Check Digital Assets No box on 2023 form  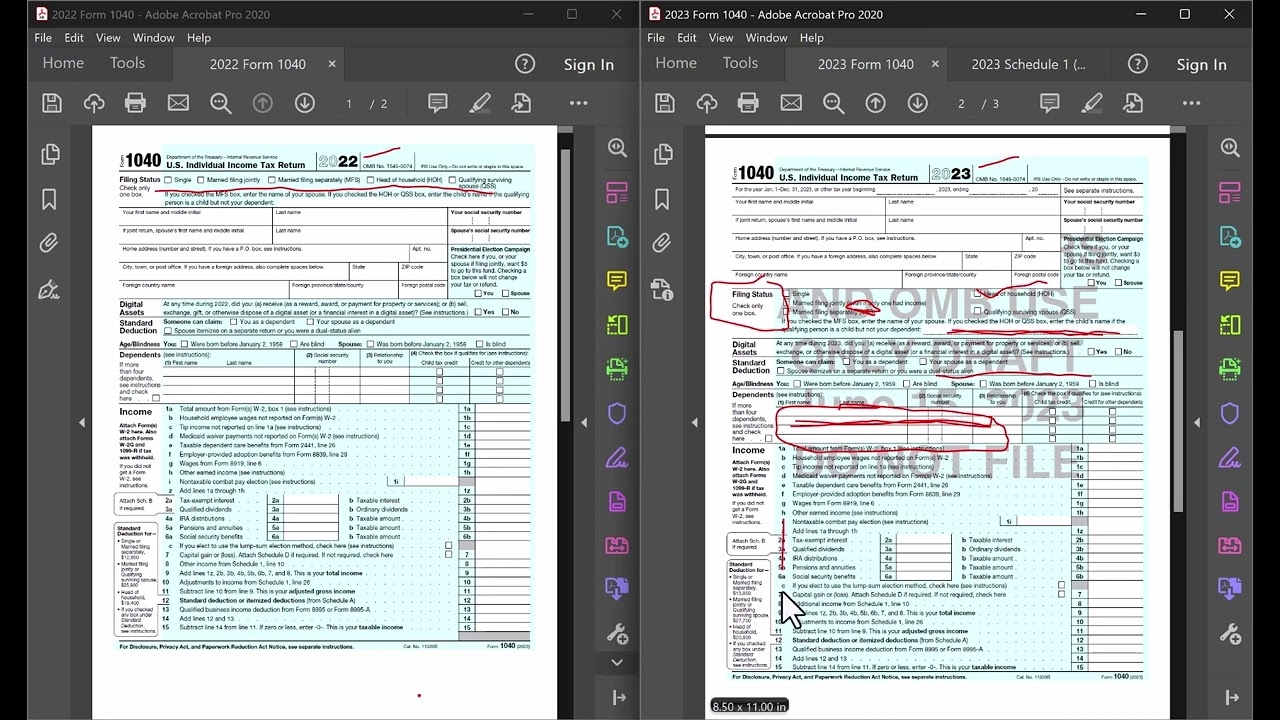click(x=1118, y=352)
